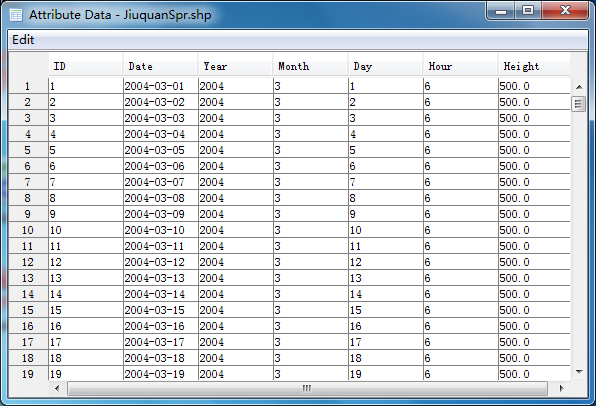This screenshot has width=596, height=406.
Task: Click the Day column header
Action: (x=385, y=66)
